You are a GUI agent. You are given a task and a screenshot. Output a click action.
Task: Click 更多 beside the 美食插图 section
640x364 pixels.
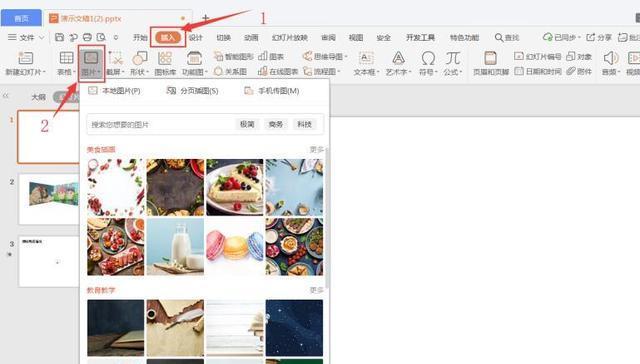[x=316, y=149]
